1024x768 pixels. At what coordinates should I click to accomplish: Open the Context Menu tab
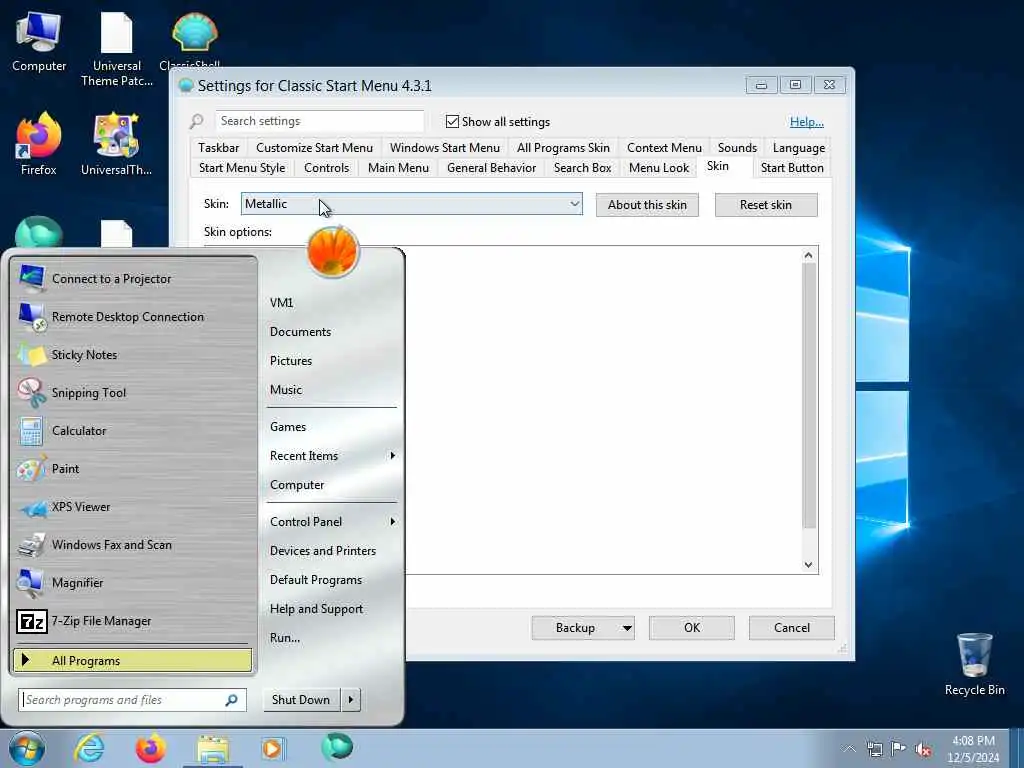(664, 148)
